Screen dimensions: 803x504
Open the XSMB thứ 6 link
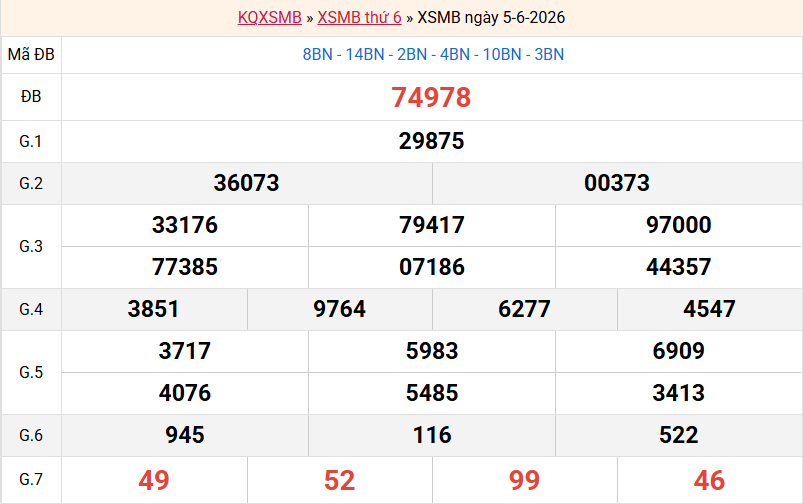360,17
